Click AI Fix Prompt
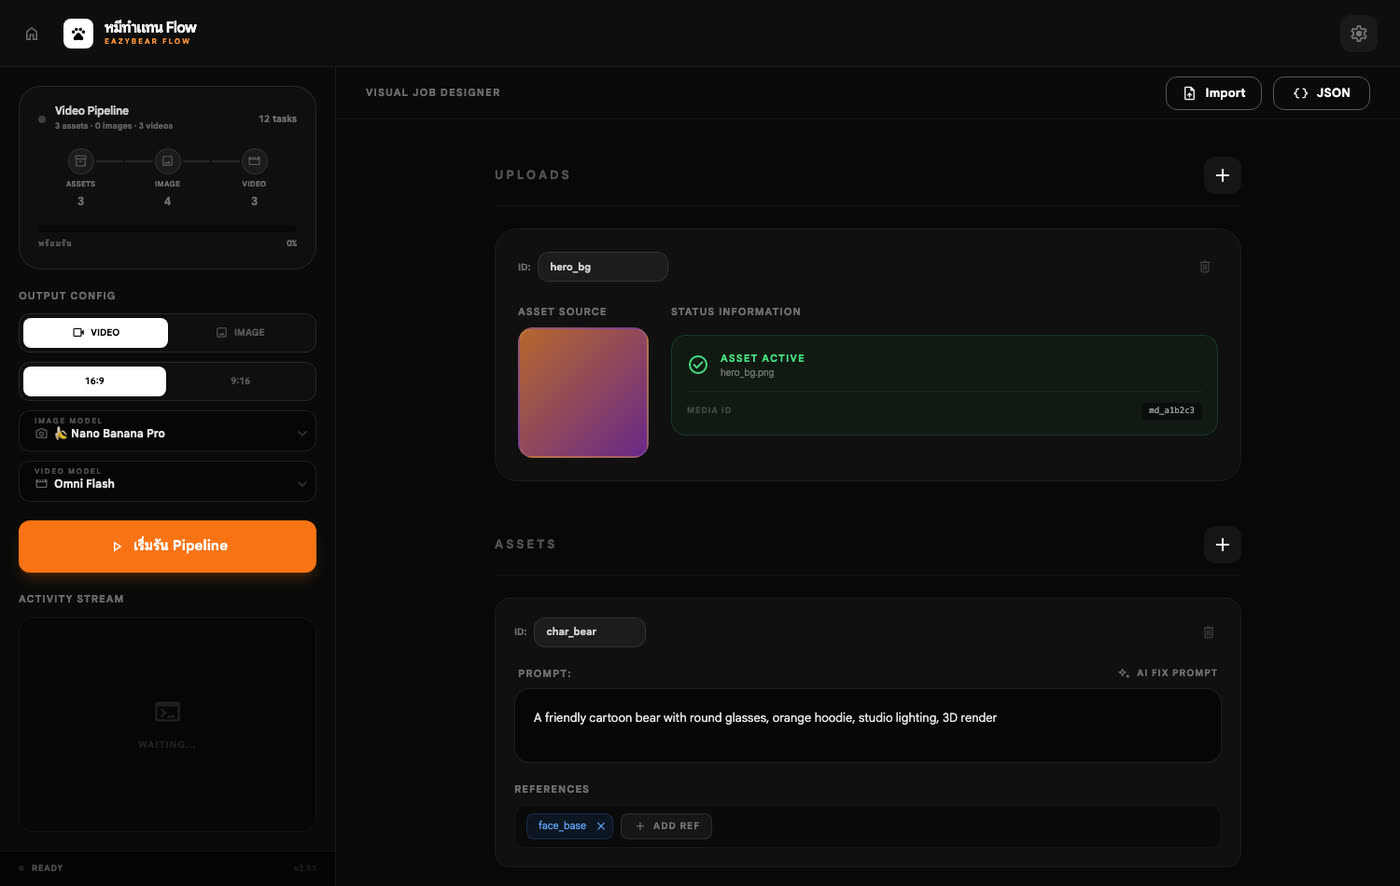1400x886 pixels. click(1167, 673)
